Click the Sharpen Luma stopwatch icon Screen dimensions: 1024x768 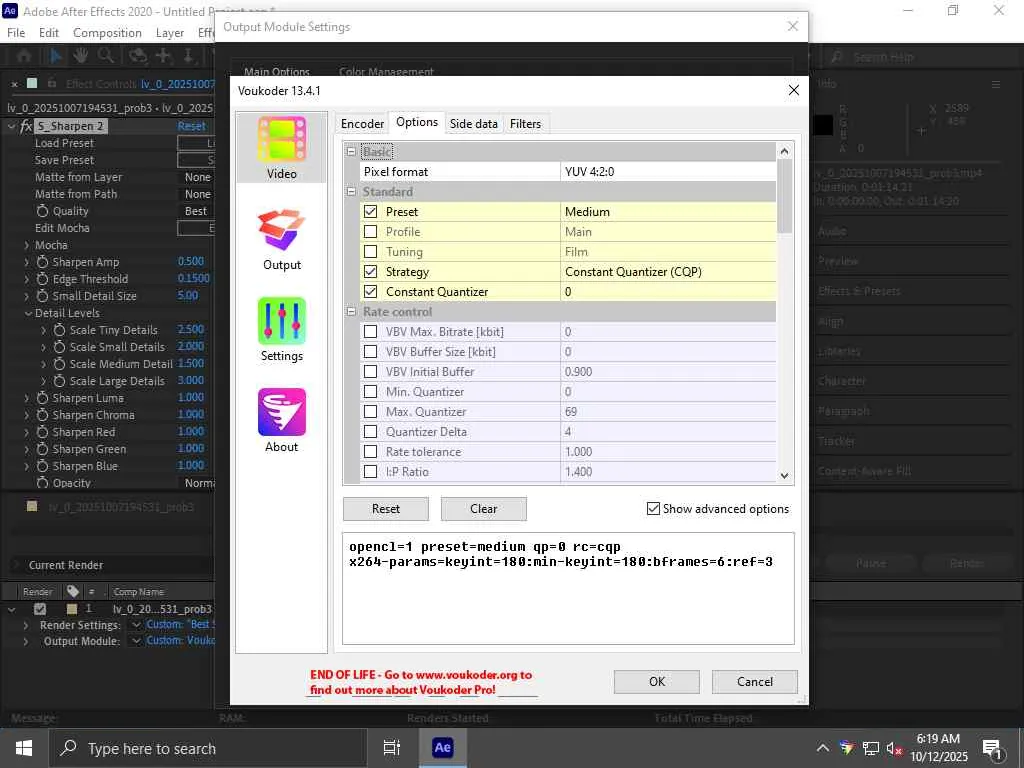coord(42,398)
